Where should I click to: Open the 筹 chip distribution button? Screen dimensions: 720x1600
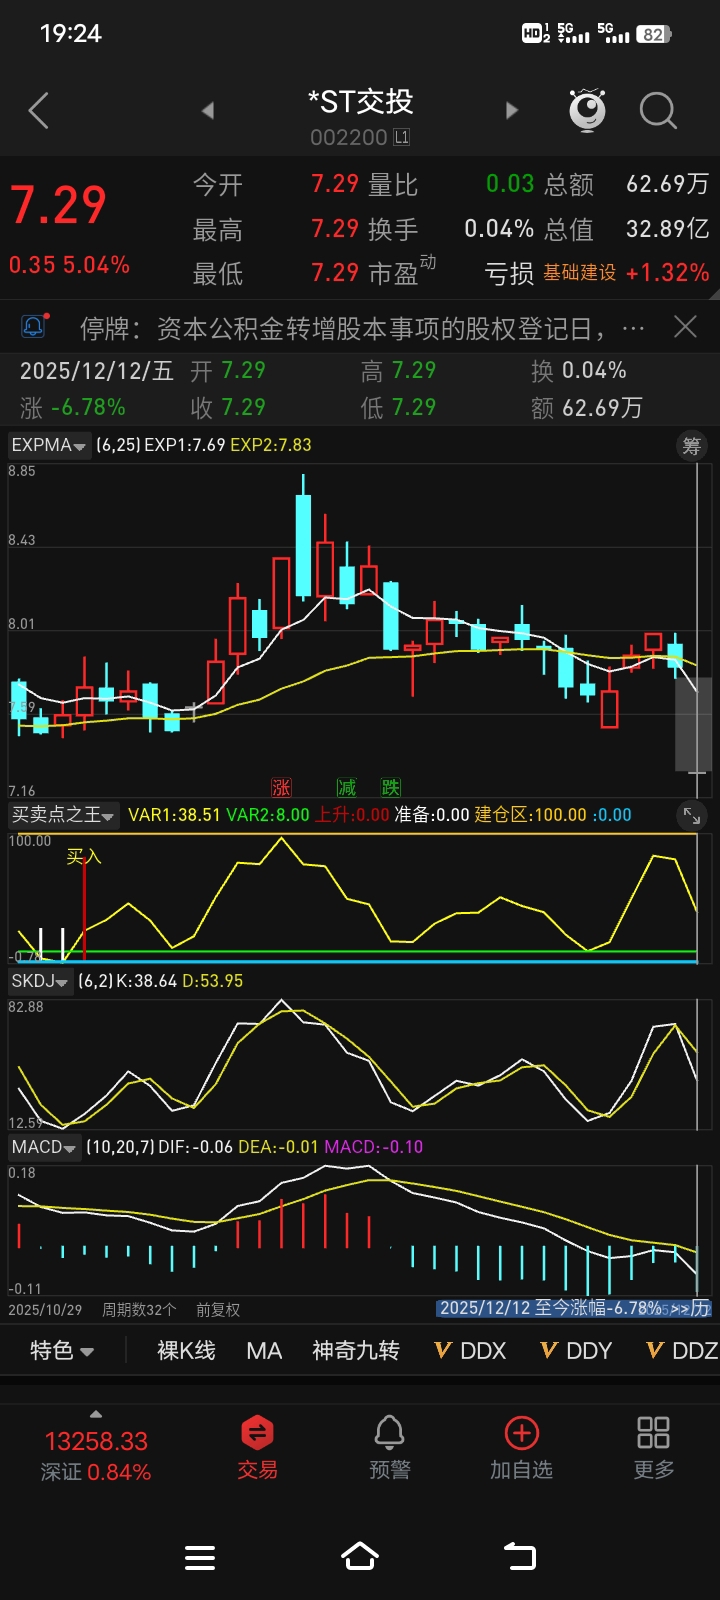[692, 446]
